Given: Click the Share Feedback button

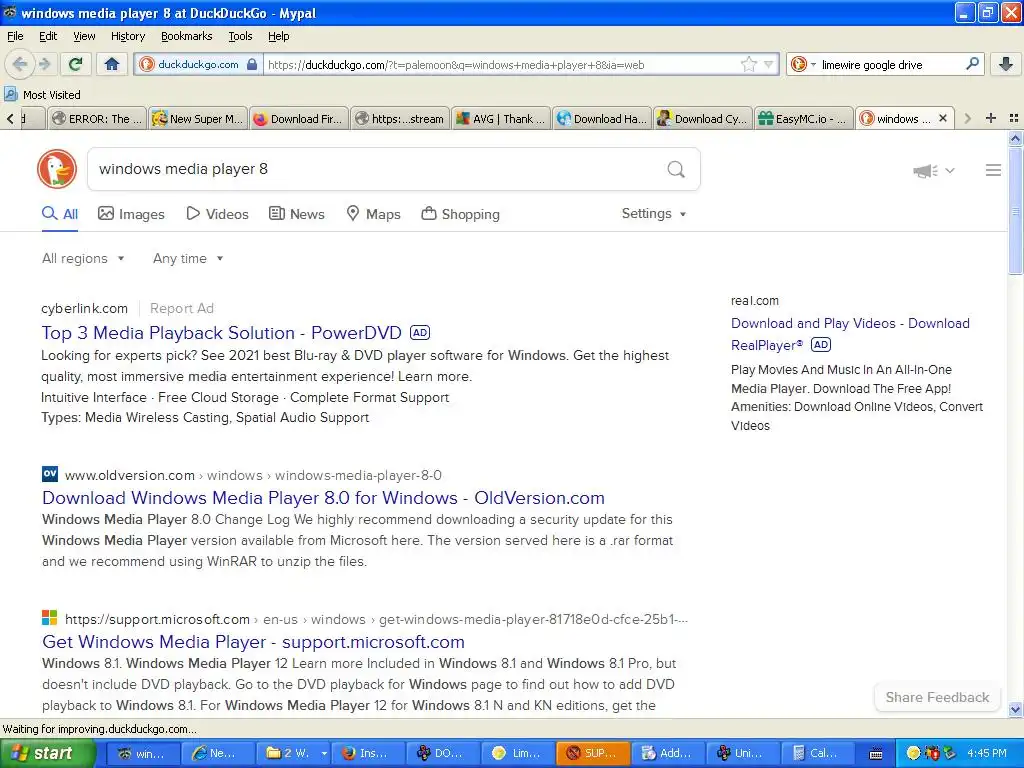Looking at the screenshot, I should coord(937,697).
